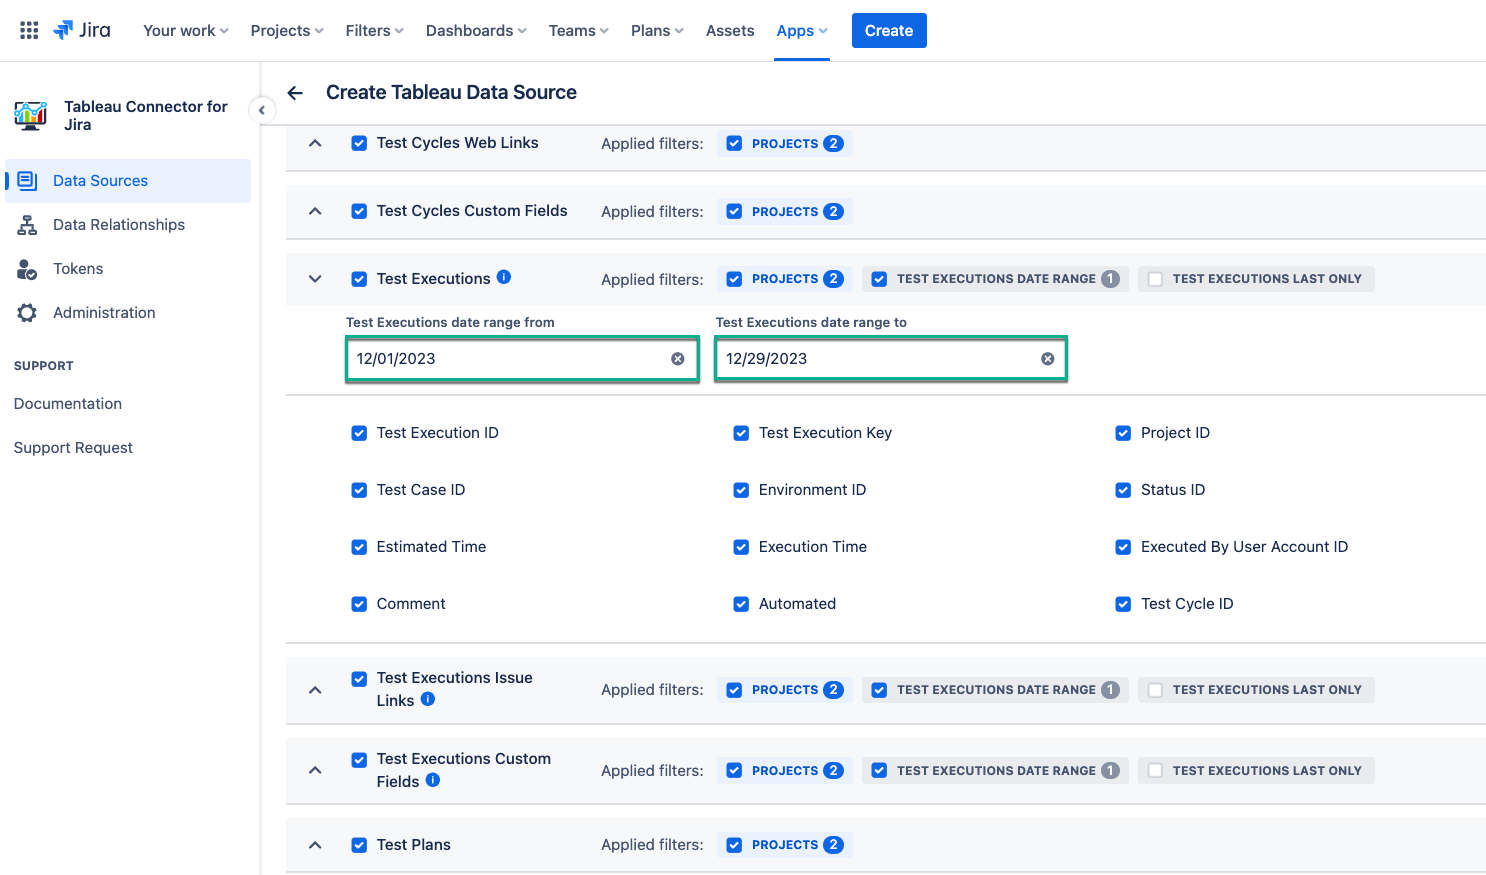Screen dimensions: 1486x875
Task: Click the blue Create button
Action: point(888,31)
